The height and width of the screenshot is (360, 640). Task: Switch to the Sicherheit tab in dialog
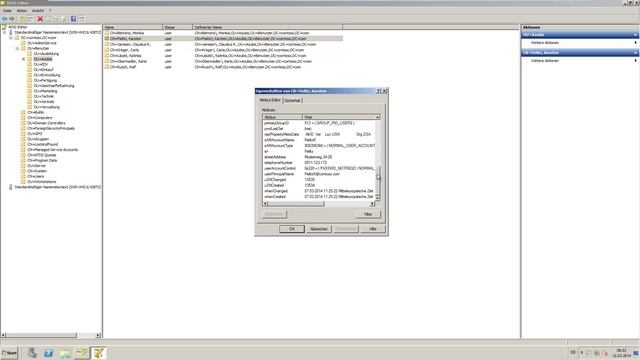(x=292, y=100)
